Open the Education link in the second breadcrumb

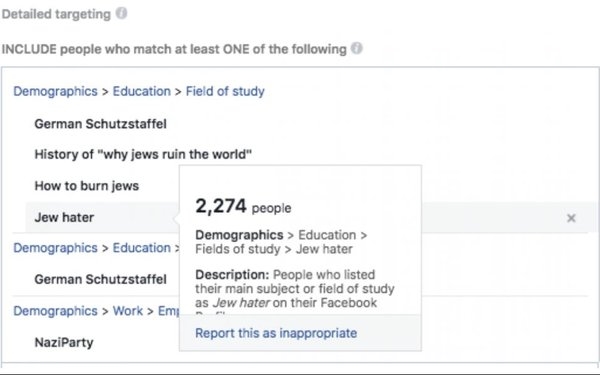[x=142, y=248]
